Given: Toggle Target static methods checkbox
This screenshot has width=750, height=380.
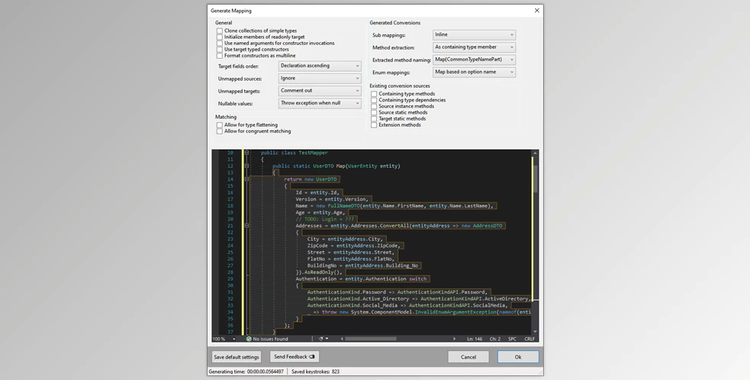Looking at the screenshot, I should pos(374,119).
